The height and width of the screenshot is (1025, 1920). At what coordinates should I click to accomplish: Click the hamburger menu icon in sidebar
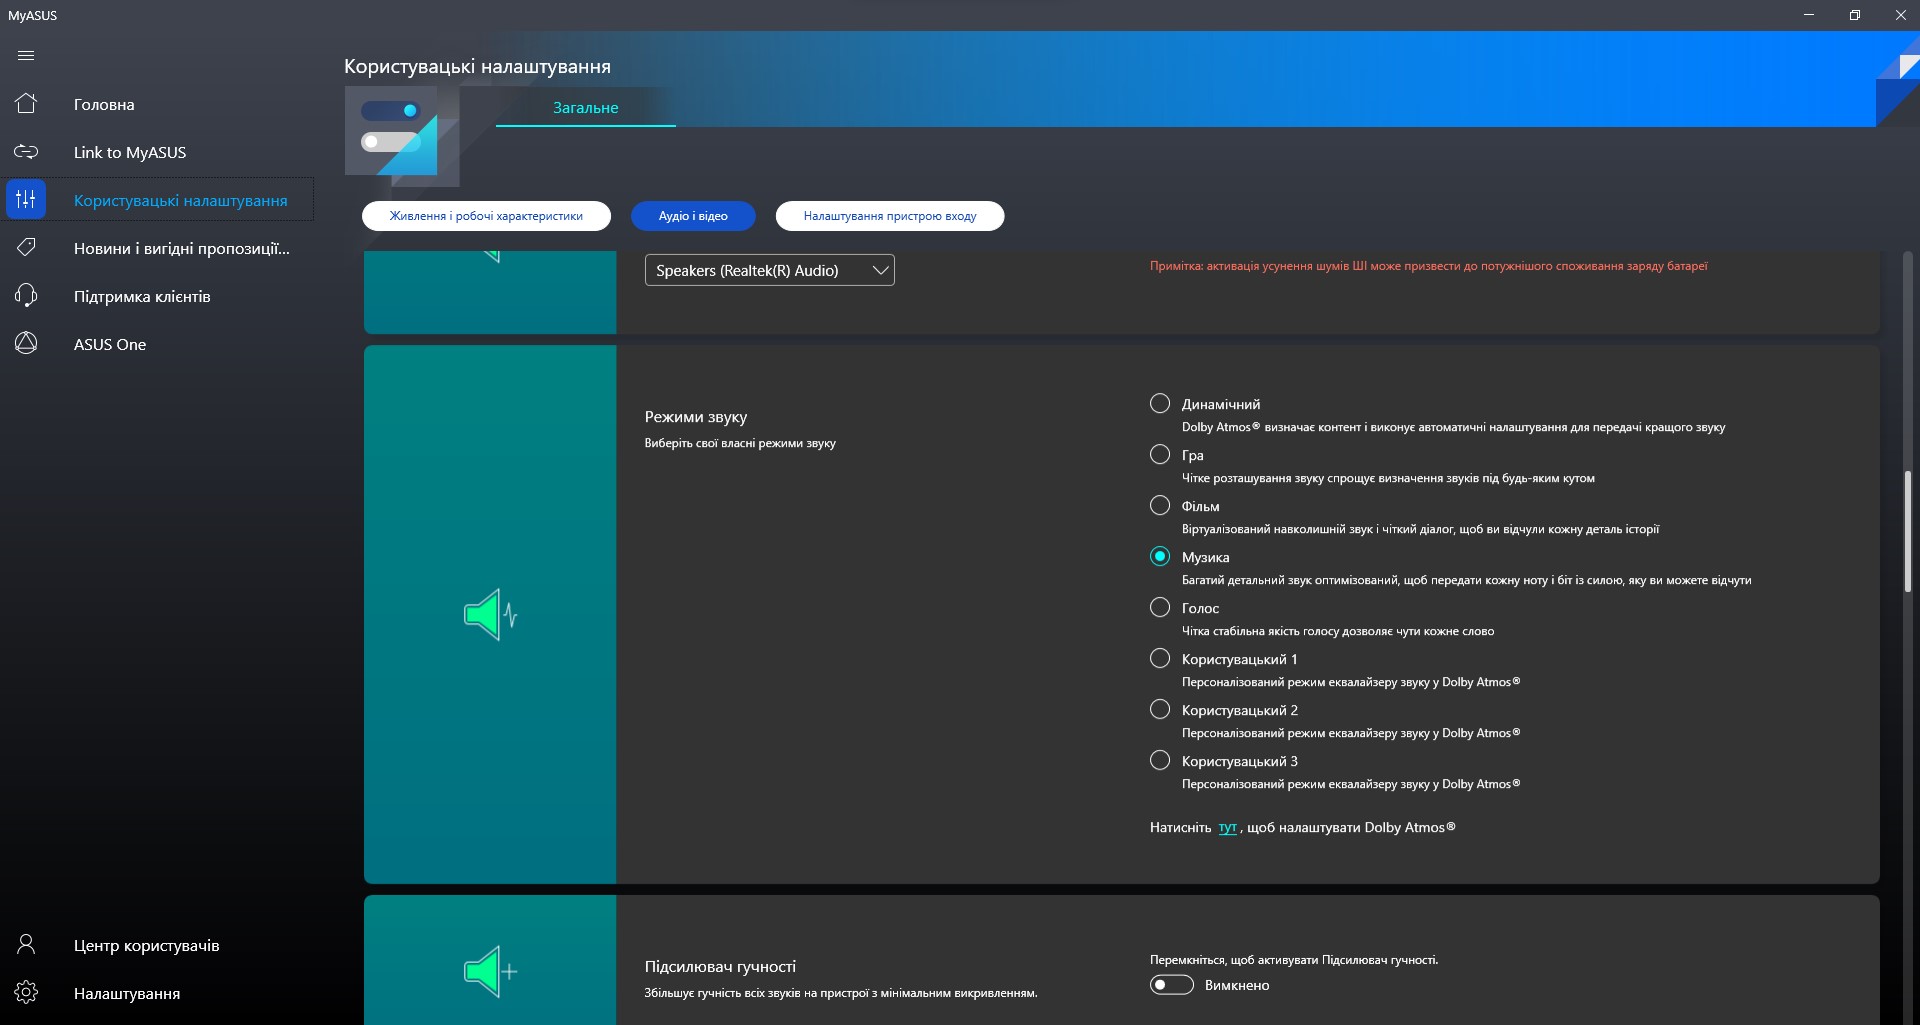(x=26, y=56)
